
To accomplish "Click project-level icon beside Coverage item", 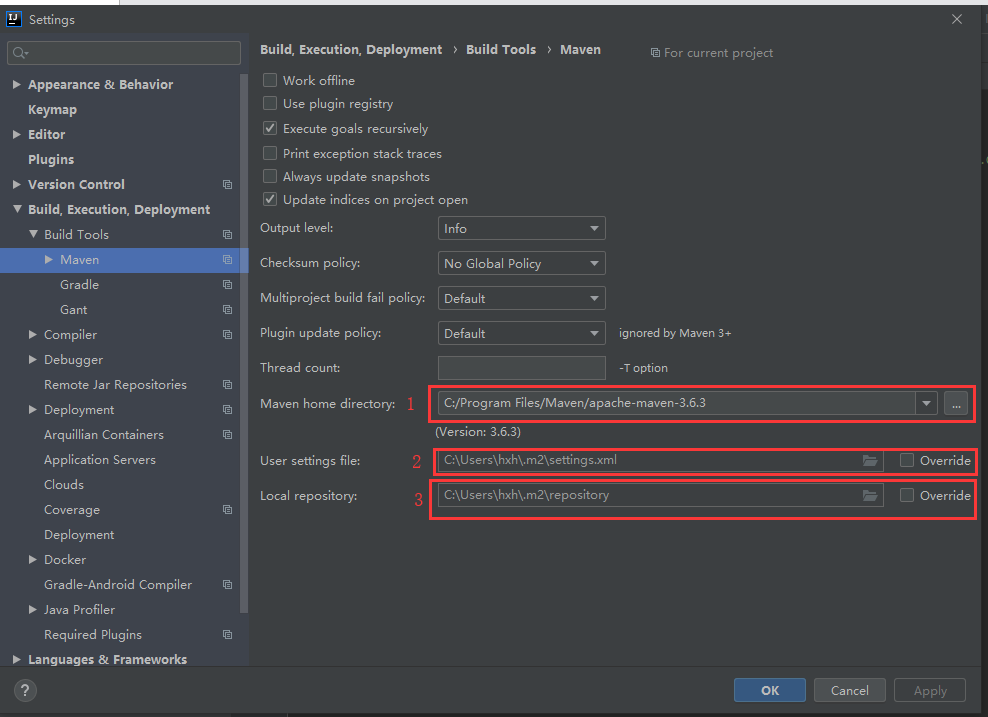I will point(227,510).
